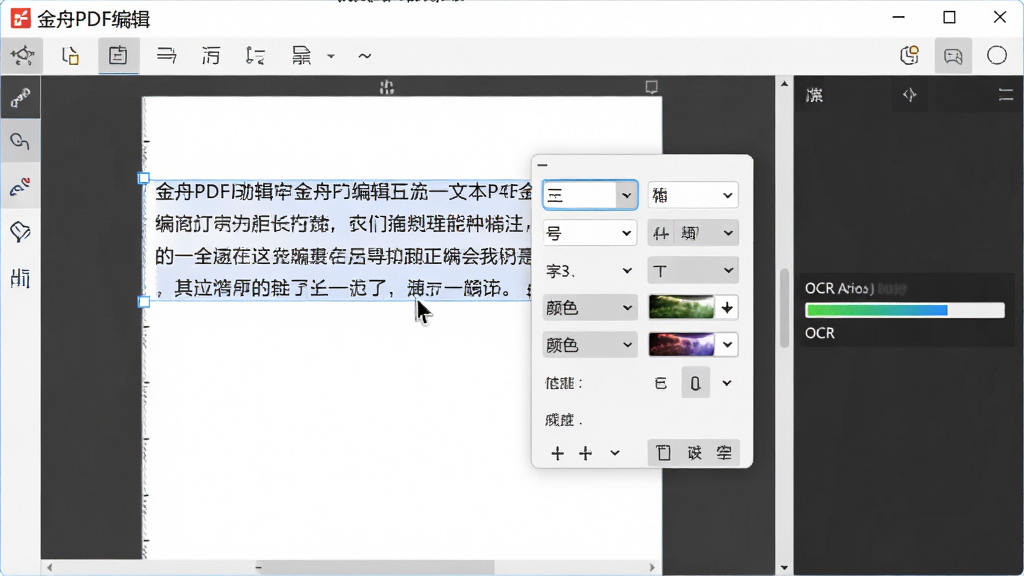Click the icon with orange badge at top right
This screenshot has height=576, width=1024.
[x=909, y=56]
